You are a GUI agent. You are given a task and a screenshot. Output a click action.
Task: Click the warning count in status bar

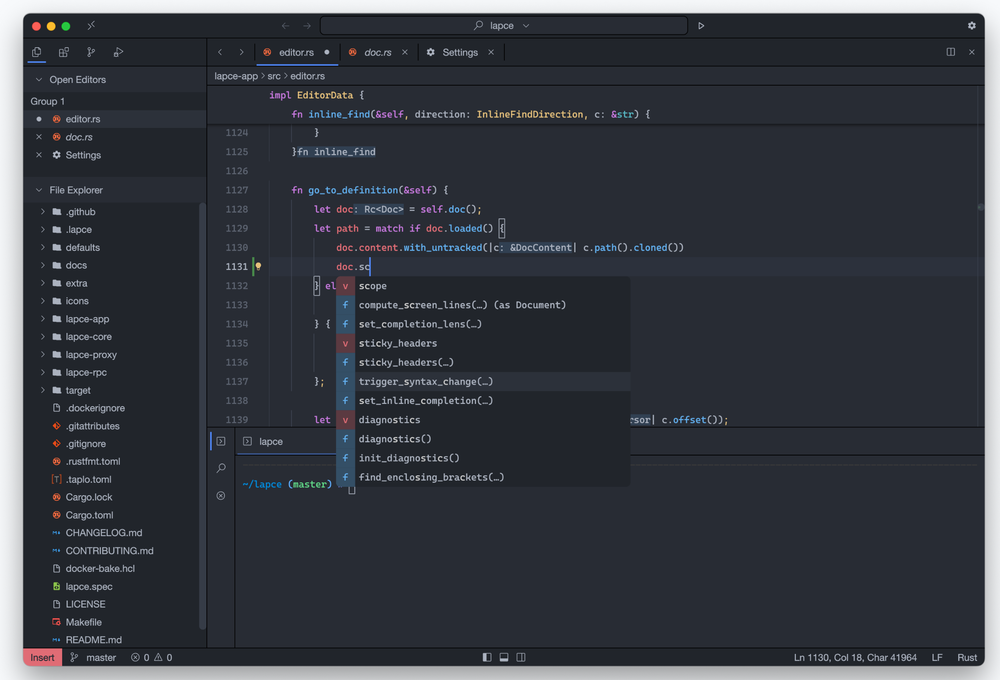pos(163,658)
